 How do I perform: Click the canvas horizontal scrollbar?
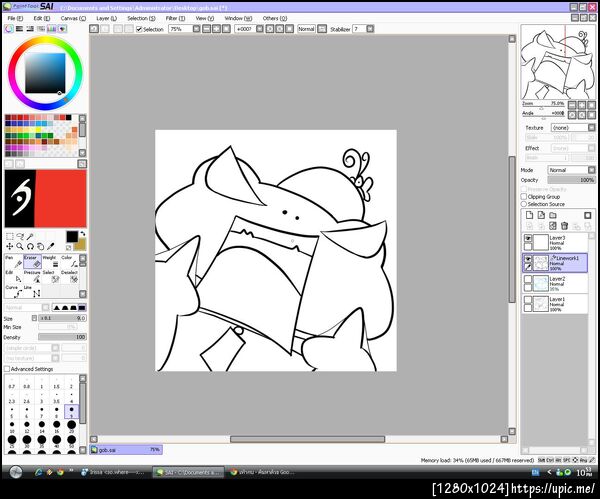307,439
